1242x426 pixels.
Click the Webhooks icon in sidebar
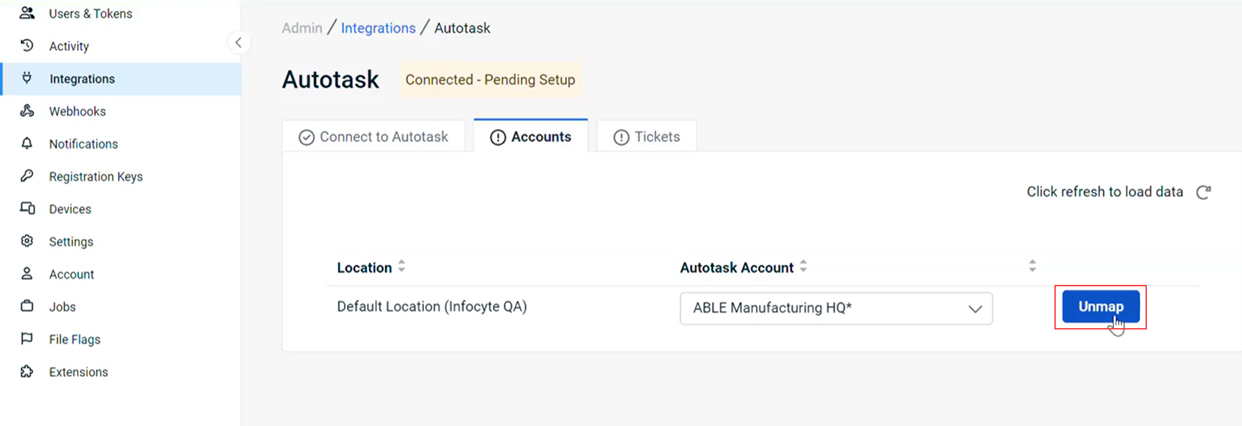pos(27,111)
